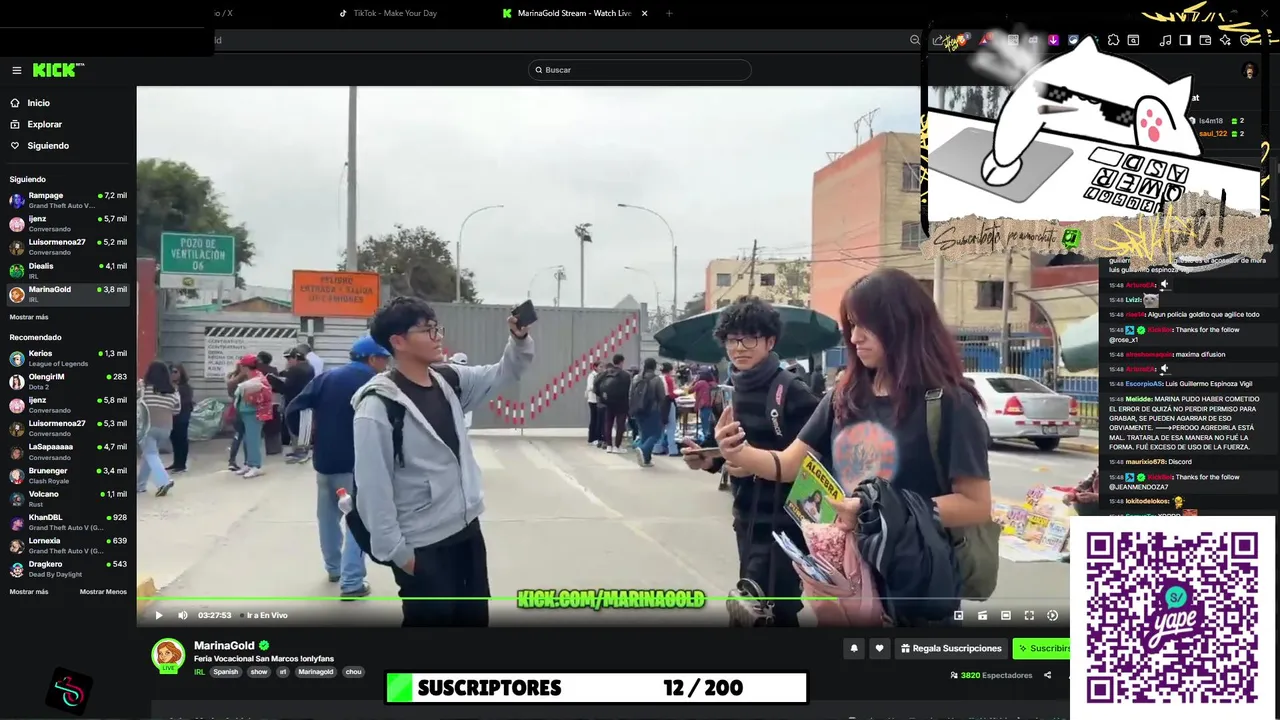This screenshot has height=720, width=1280.
Task: Open media control music note icon
Action: 1165,40
